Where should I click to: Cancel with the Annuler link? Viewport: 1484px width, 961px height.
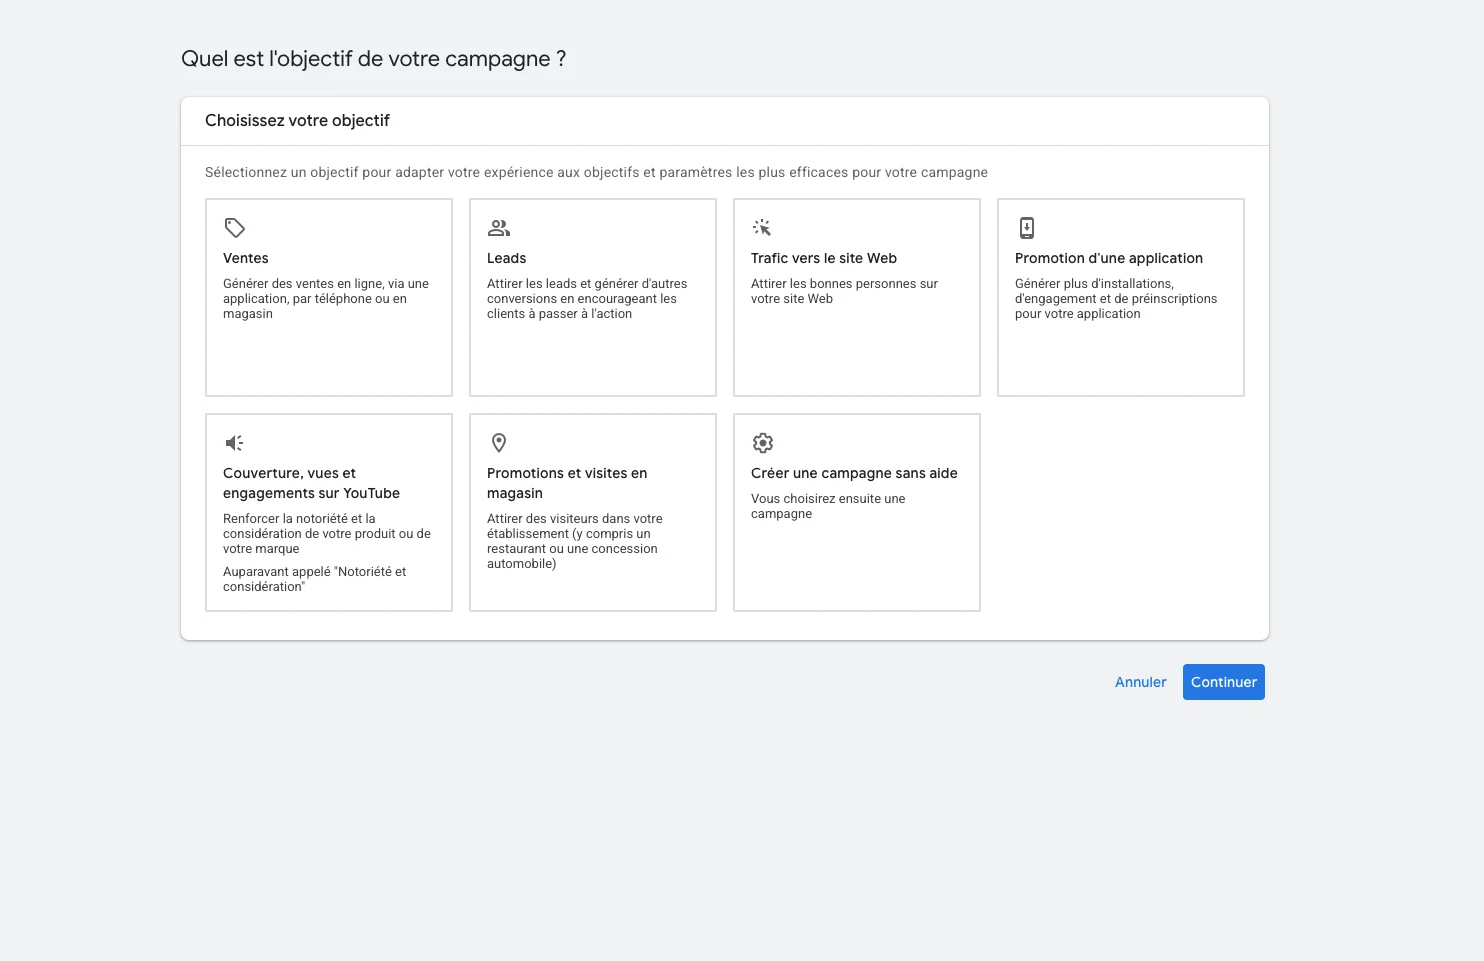[x=1141, y=682]
